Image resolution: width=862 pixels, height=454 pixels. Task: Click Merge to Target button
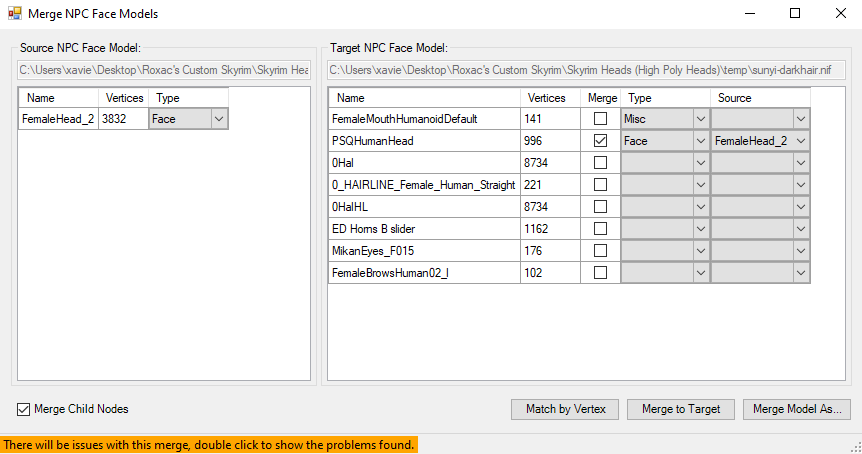(681, 409)
